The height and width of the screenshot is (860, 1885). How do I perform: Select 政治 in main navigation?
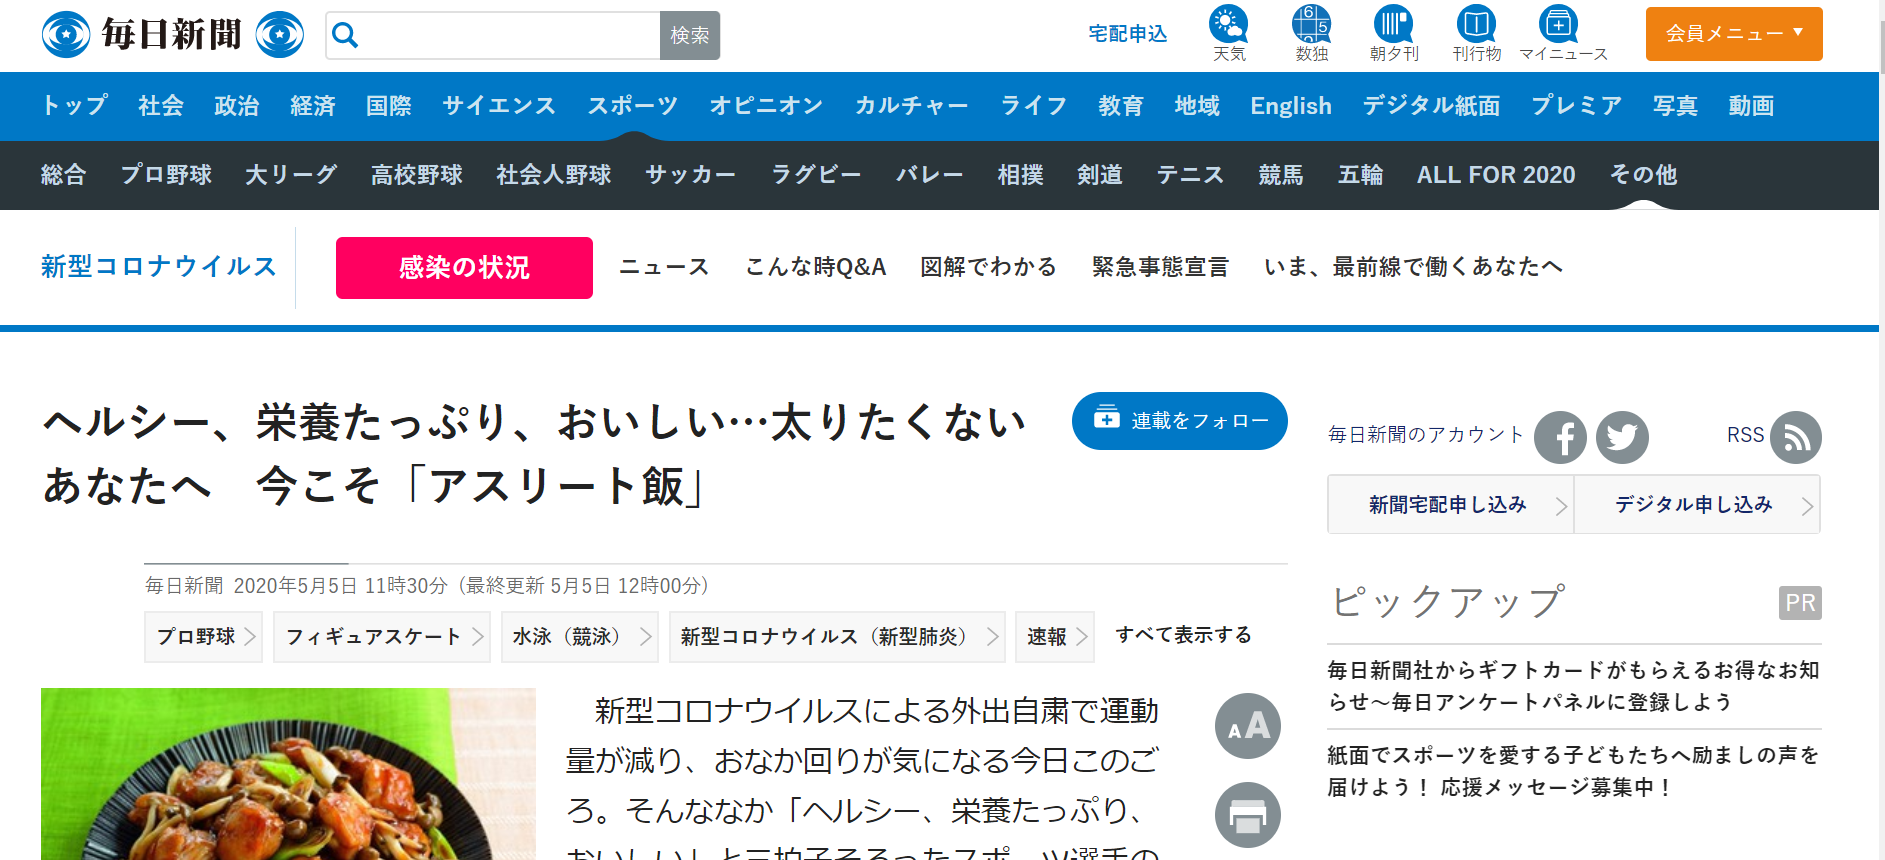(237, 106)
